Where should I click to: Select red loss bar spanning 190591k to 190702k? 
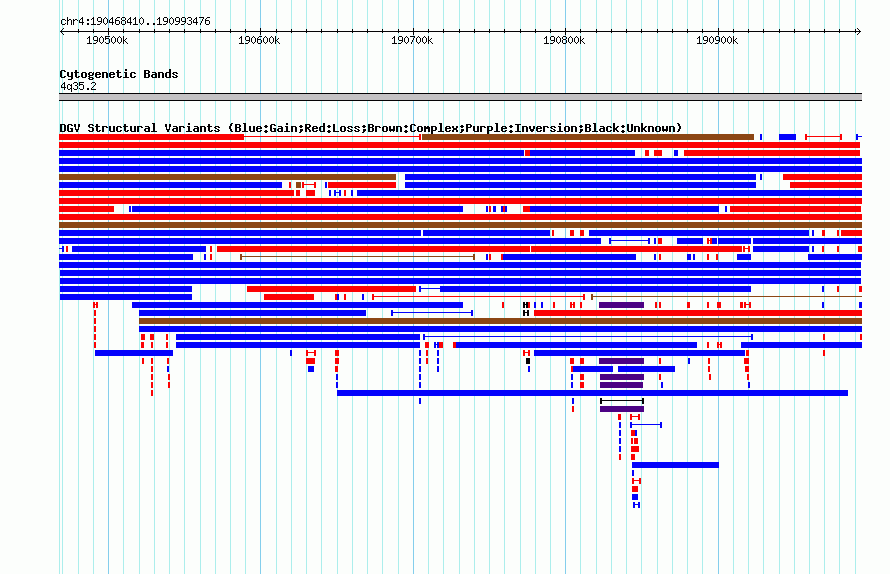point(331,289)
